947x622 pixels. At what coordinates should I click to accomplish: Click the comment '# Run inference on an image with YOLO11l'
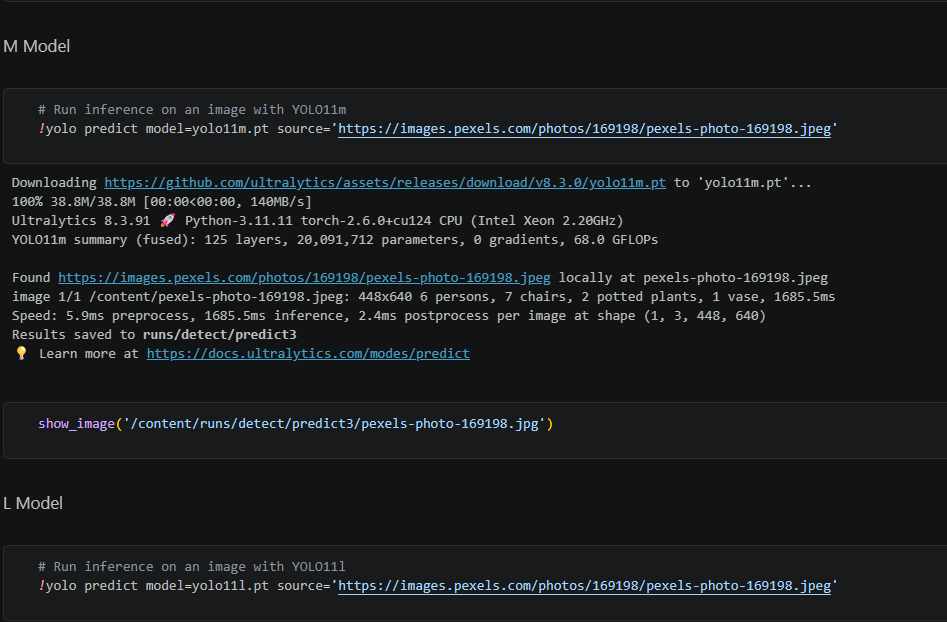tap(192, 567)
